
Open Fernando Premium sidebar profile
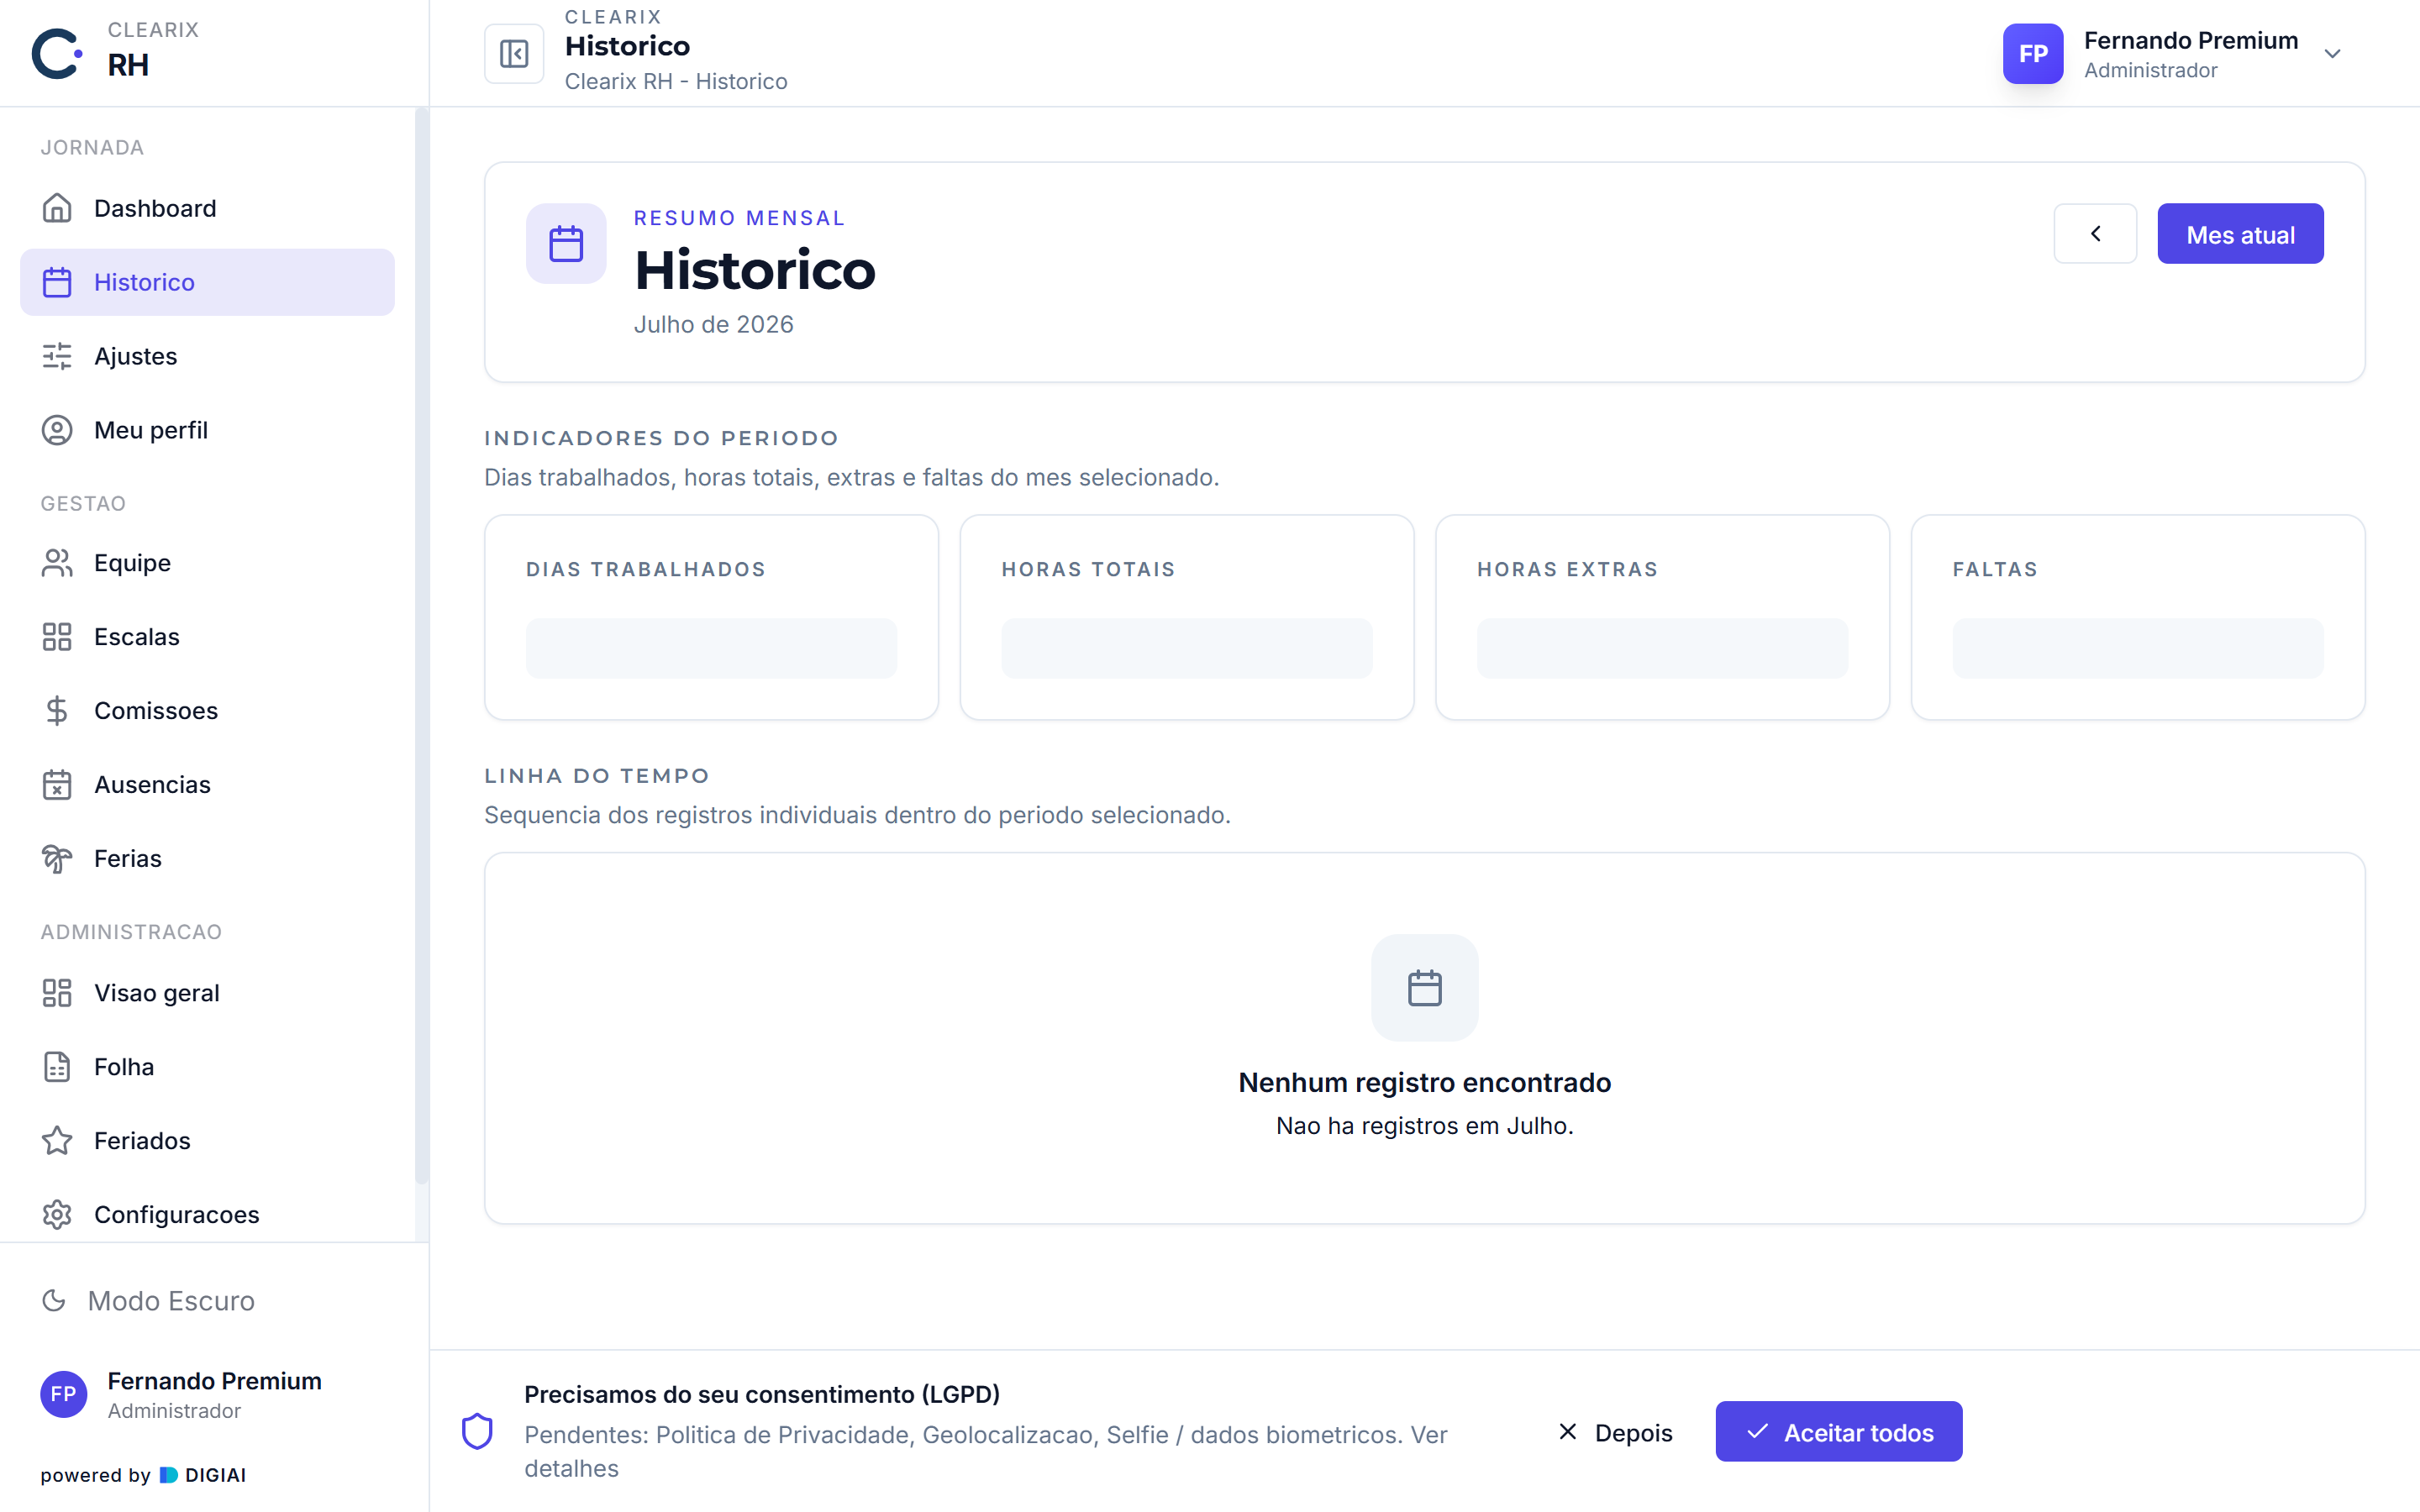tap(181, 1394)
